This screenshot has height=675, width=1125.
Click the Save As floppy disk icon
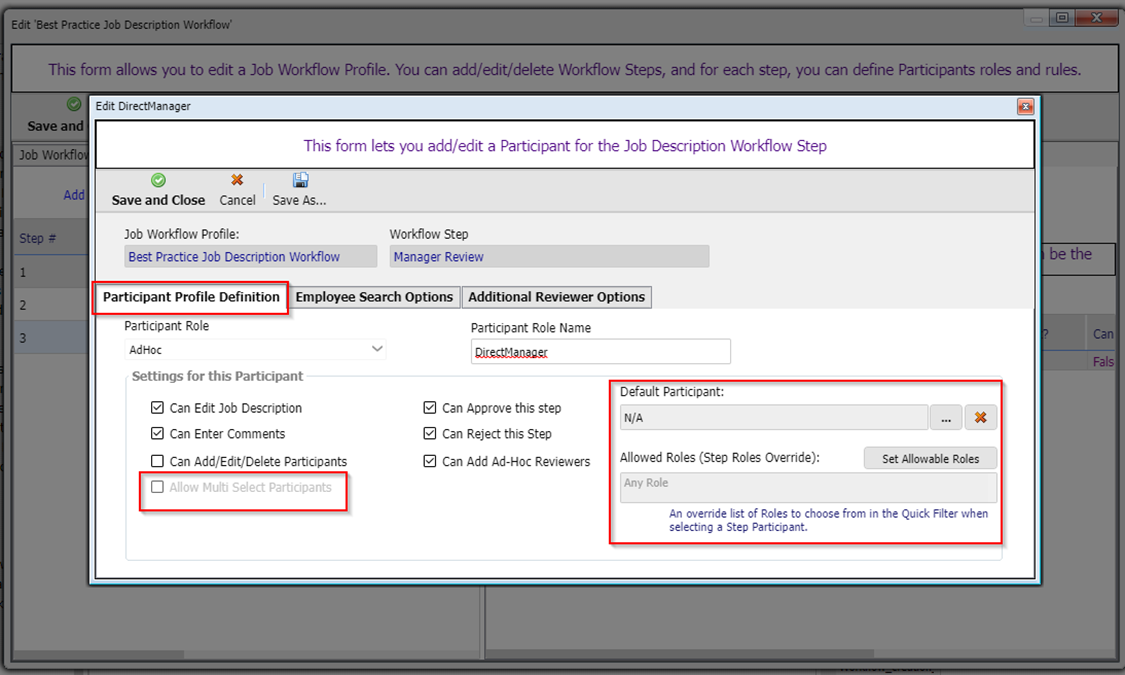300,181
